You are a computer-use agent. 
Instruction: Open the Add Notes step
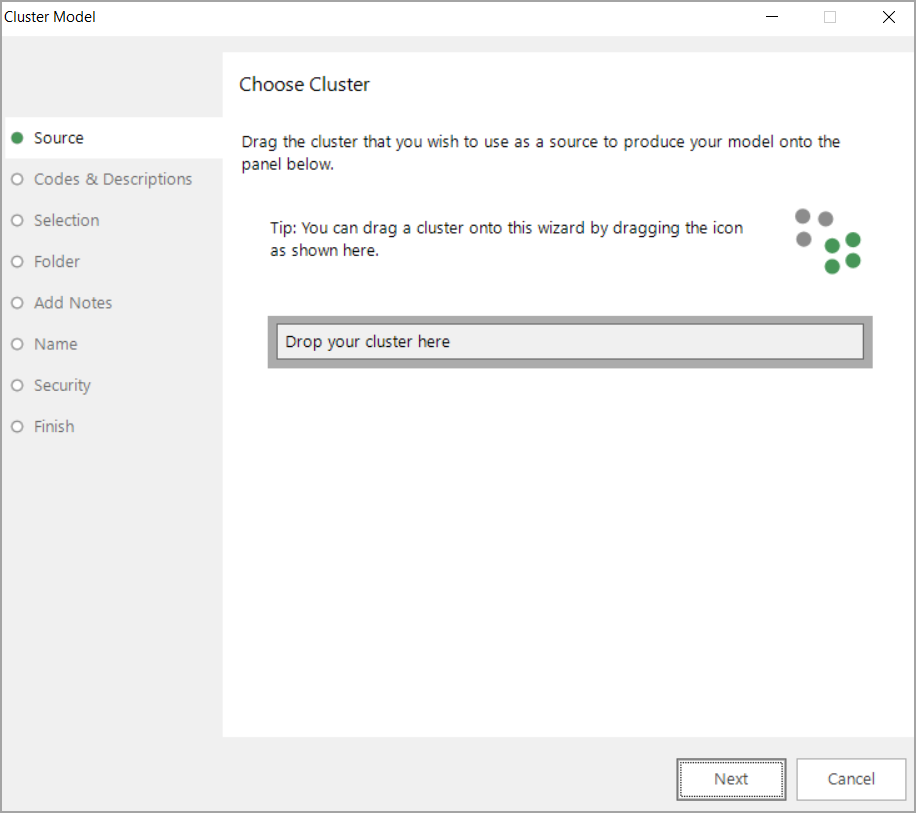[73, 303]
